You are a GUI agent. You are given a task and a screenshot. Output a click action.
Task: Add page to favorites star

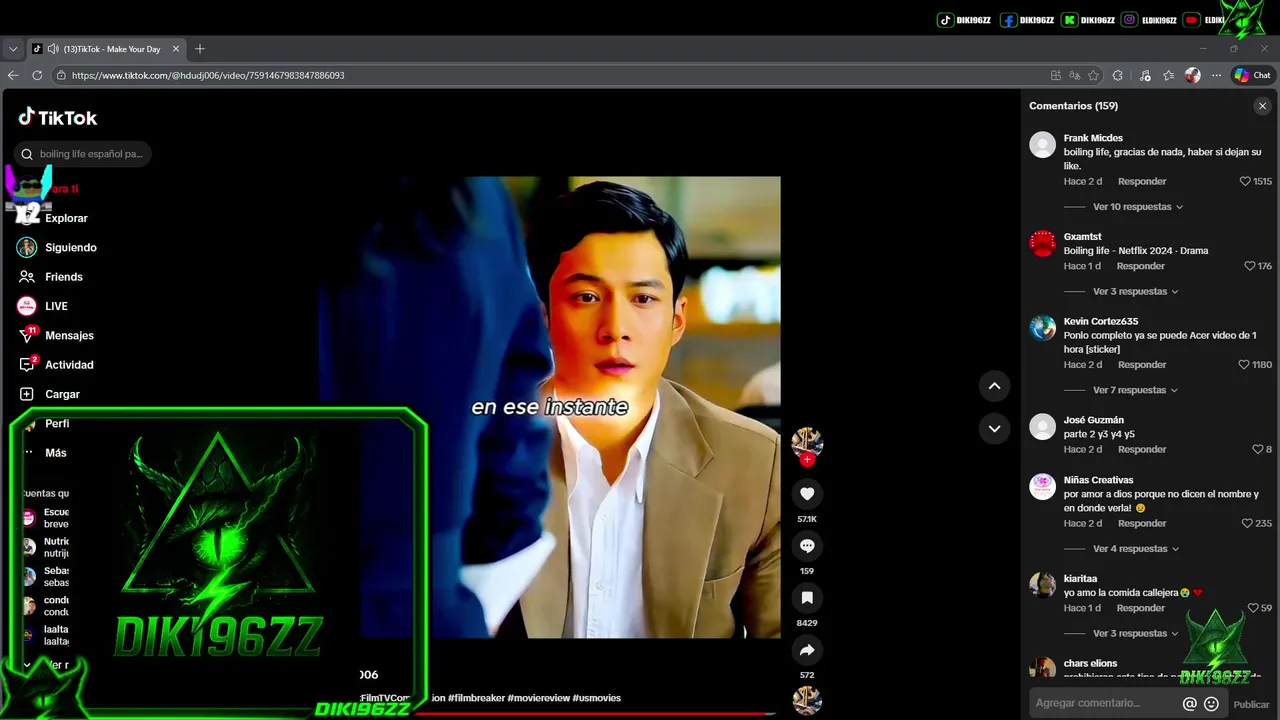click(x=1093, y=75)
